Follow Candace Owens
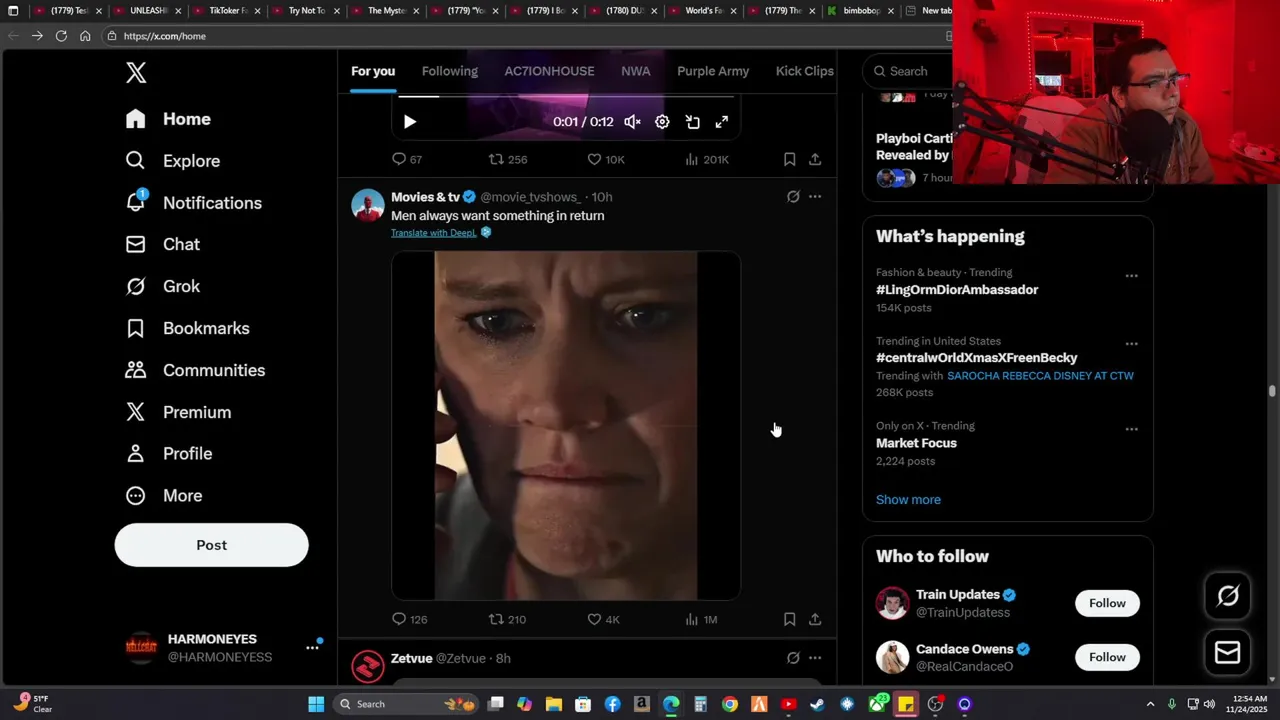This screenshot has height=720, width=1280. (1107, 657)
